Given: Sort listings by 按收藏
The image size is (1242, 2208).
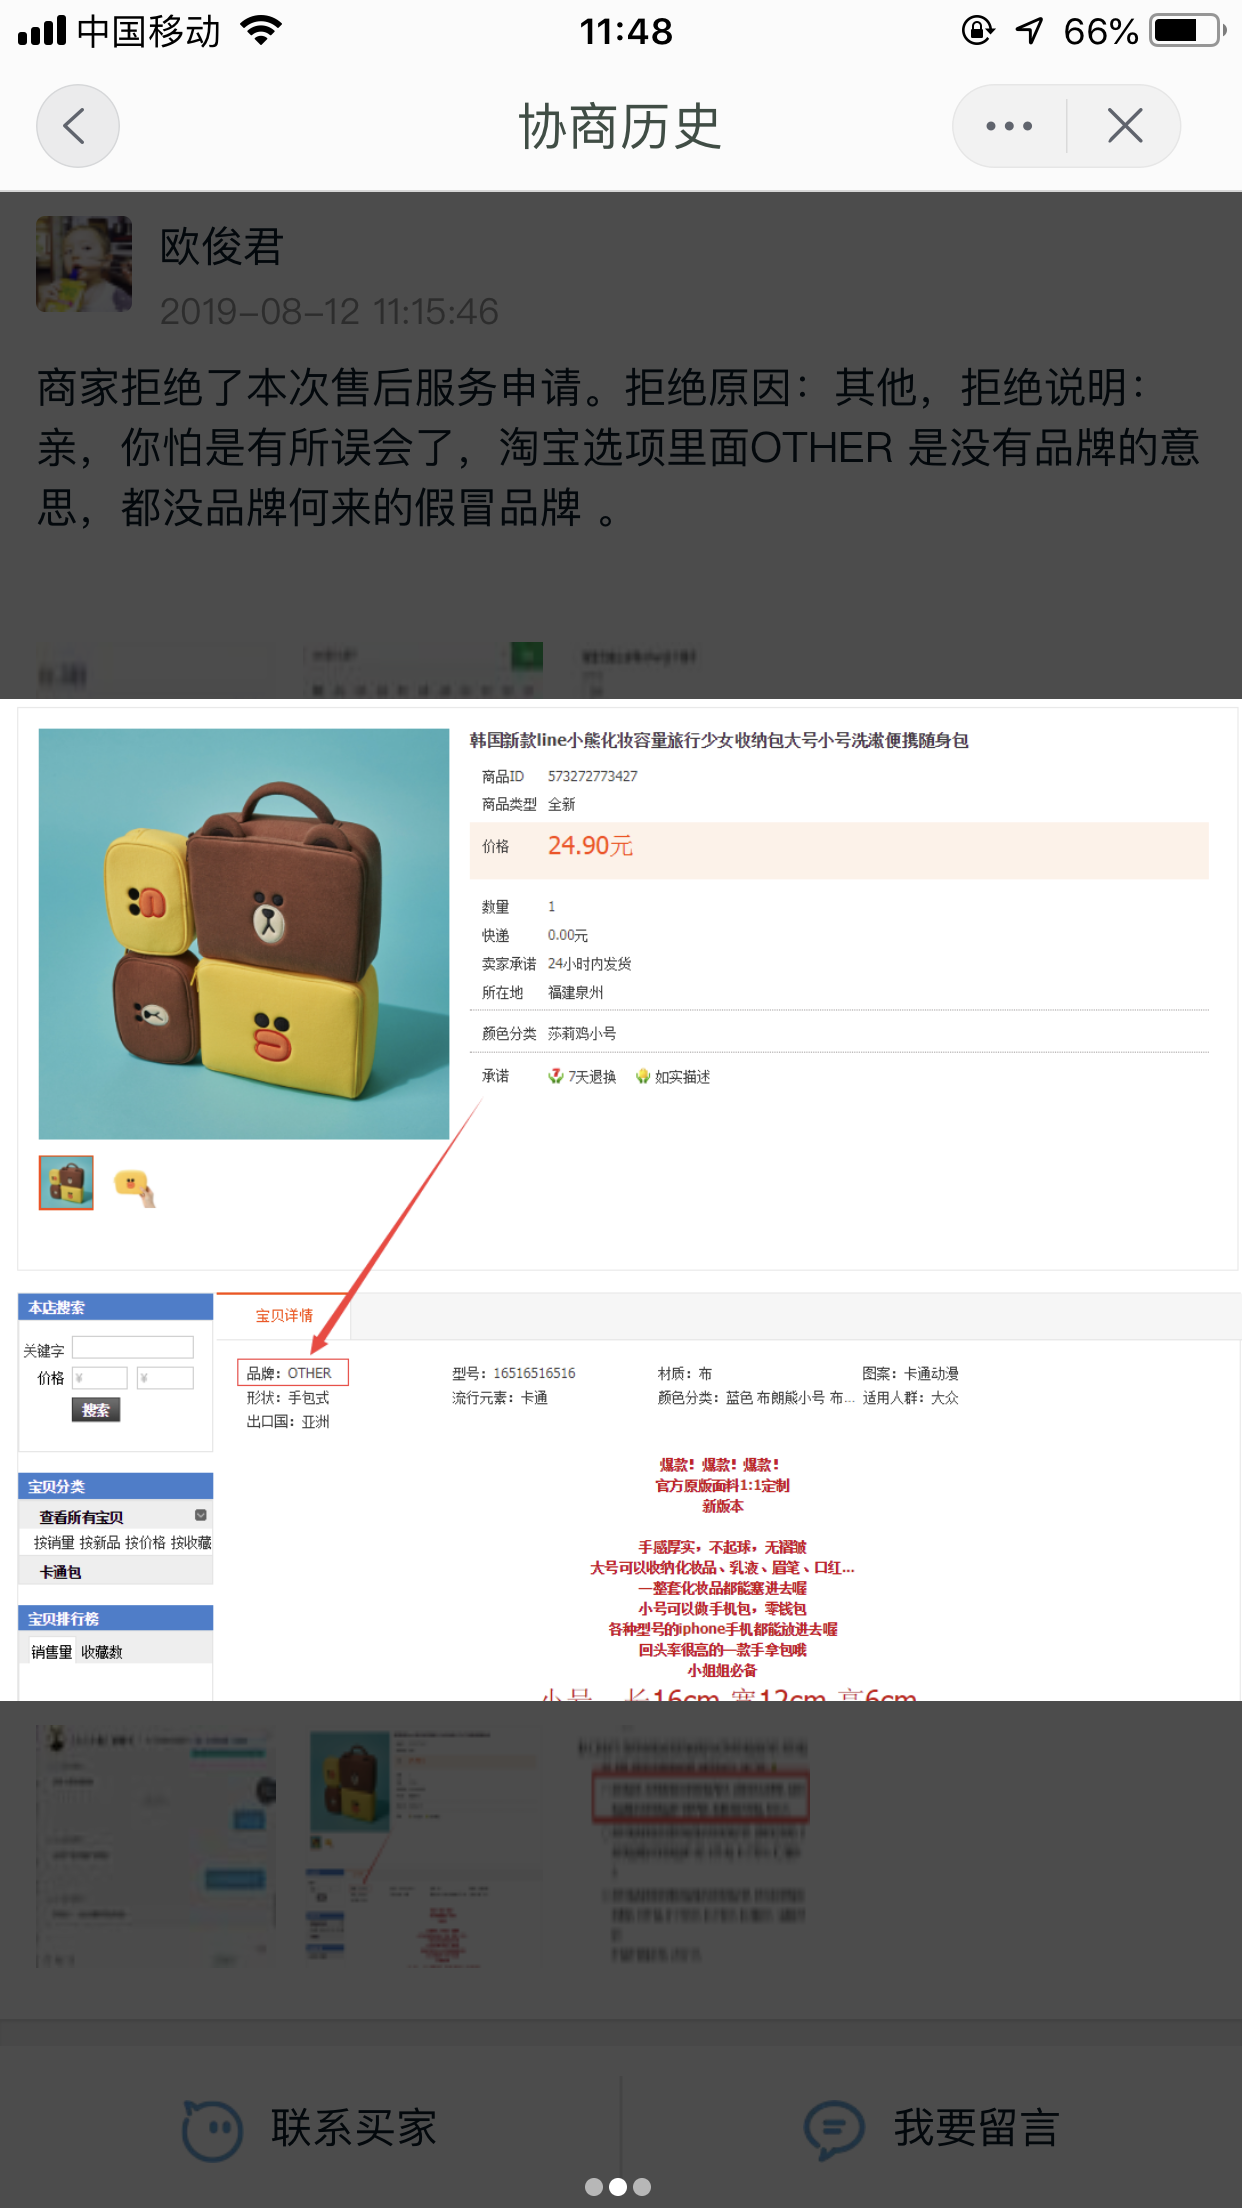Looking at the screenshot, I should click(191, 1543).
